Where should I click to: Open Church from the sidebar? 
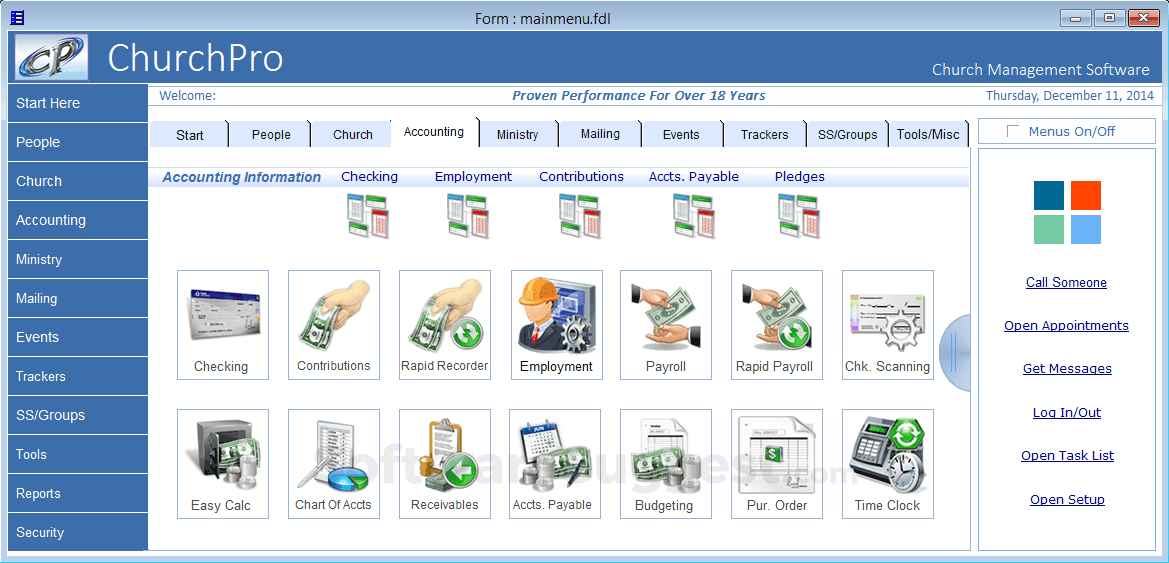tap(78, 181)
